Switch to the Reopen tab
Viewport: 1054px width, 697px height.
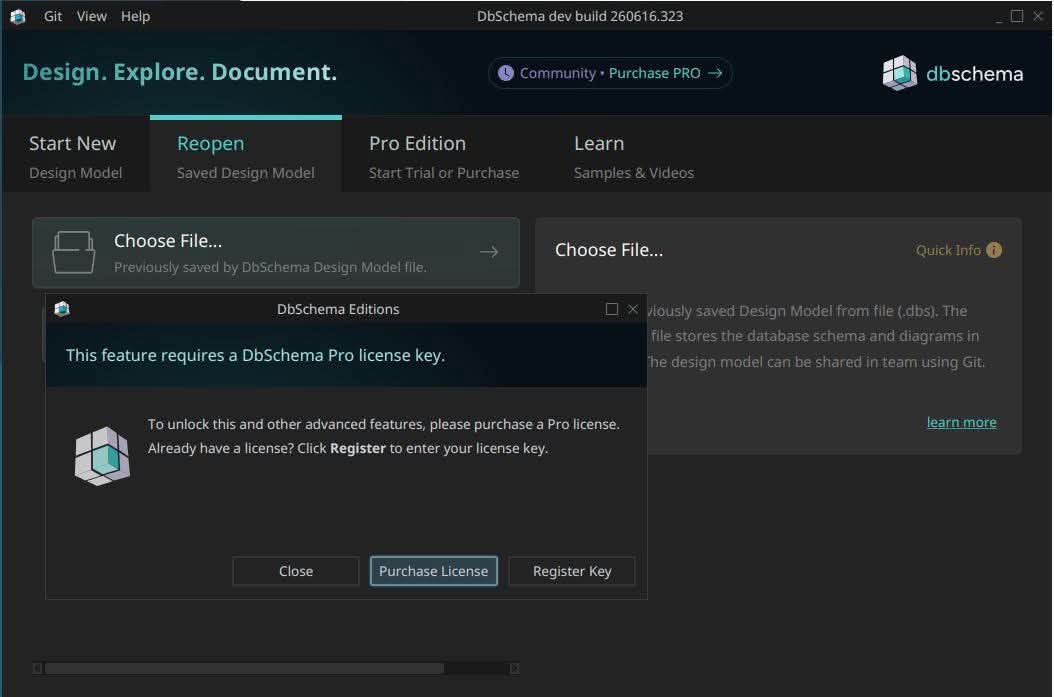tap(245, 156)
